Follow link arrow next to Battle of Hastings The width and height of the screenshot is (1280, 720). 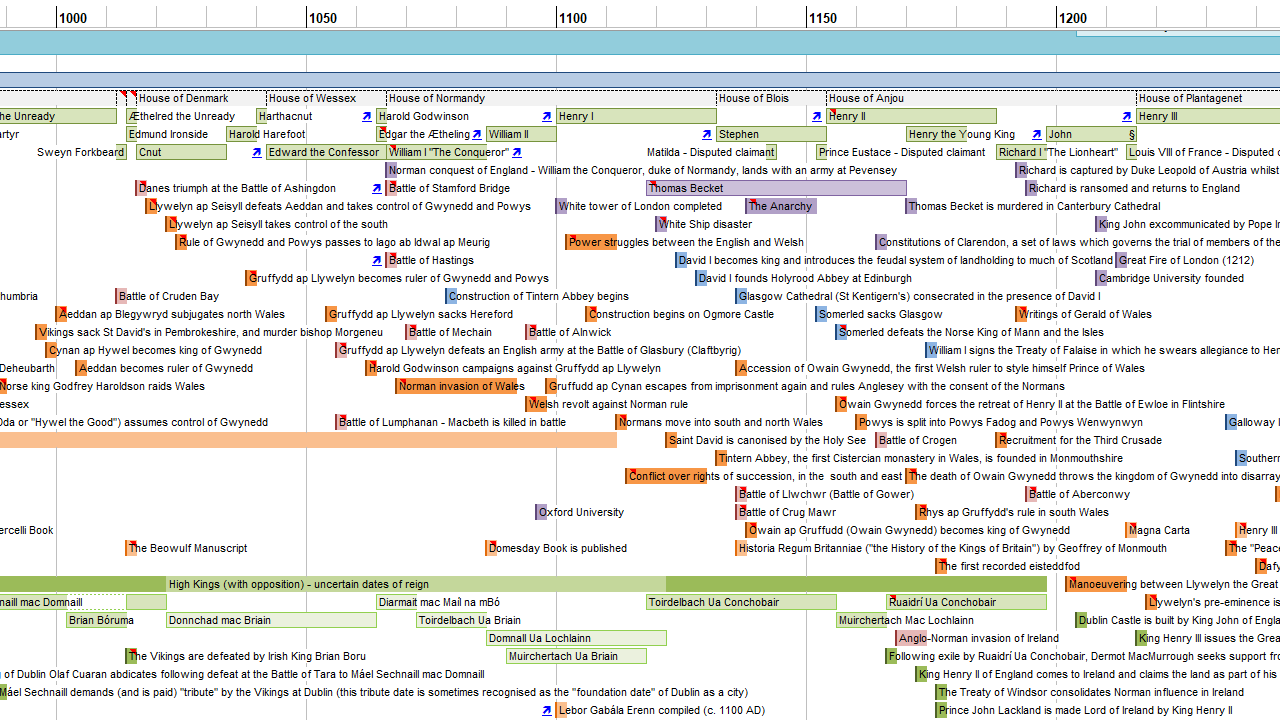377,261
